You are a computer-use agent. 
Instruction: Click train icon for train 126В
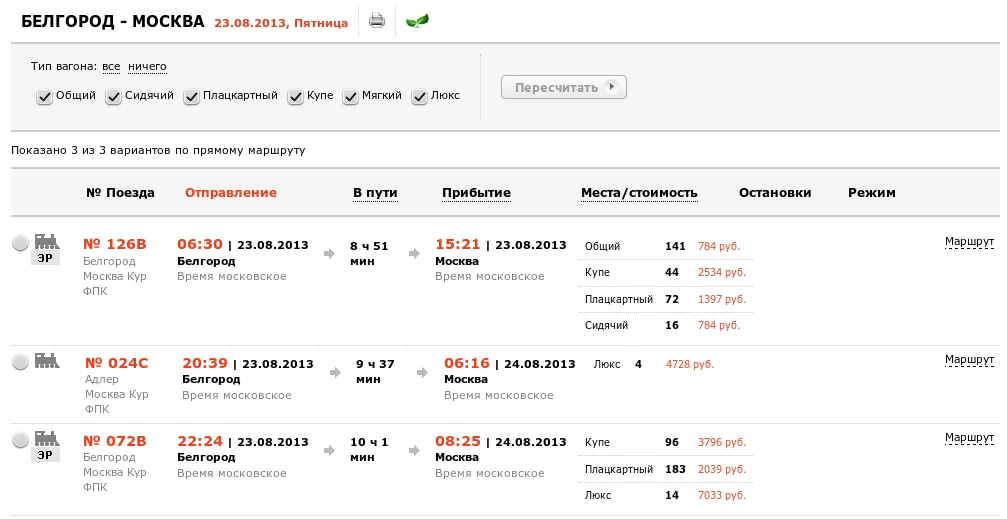[x=46, y=241]
